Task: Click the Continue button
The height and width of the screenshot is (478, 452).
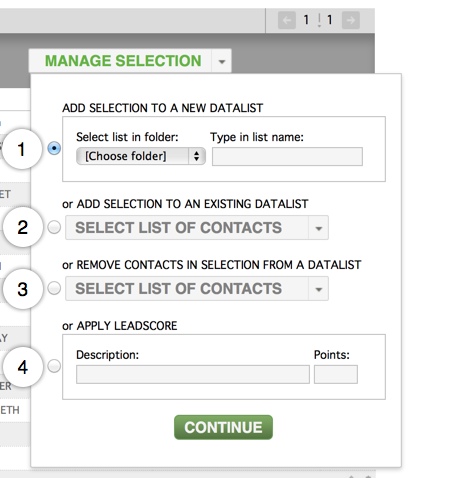Action: 223,427
